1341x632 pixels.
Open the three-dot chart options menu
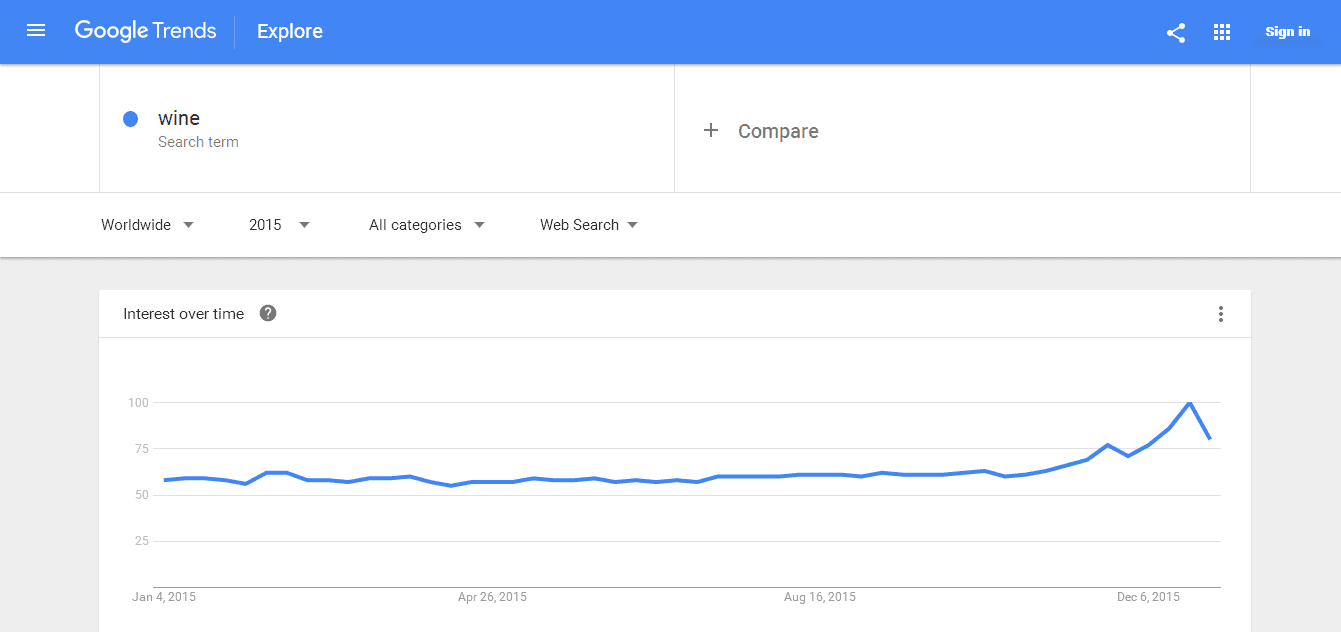(x=1220, y=314)
